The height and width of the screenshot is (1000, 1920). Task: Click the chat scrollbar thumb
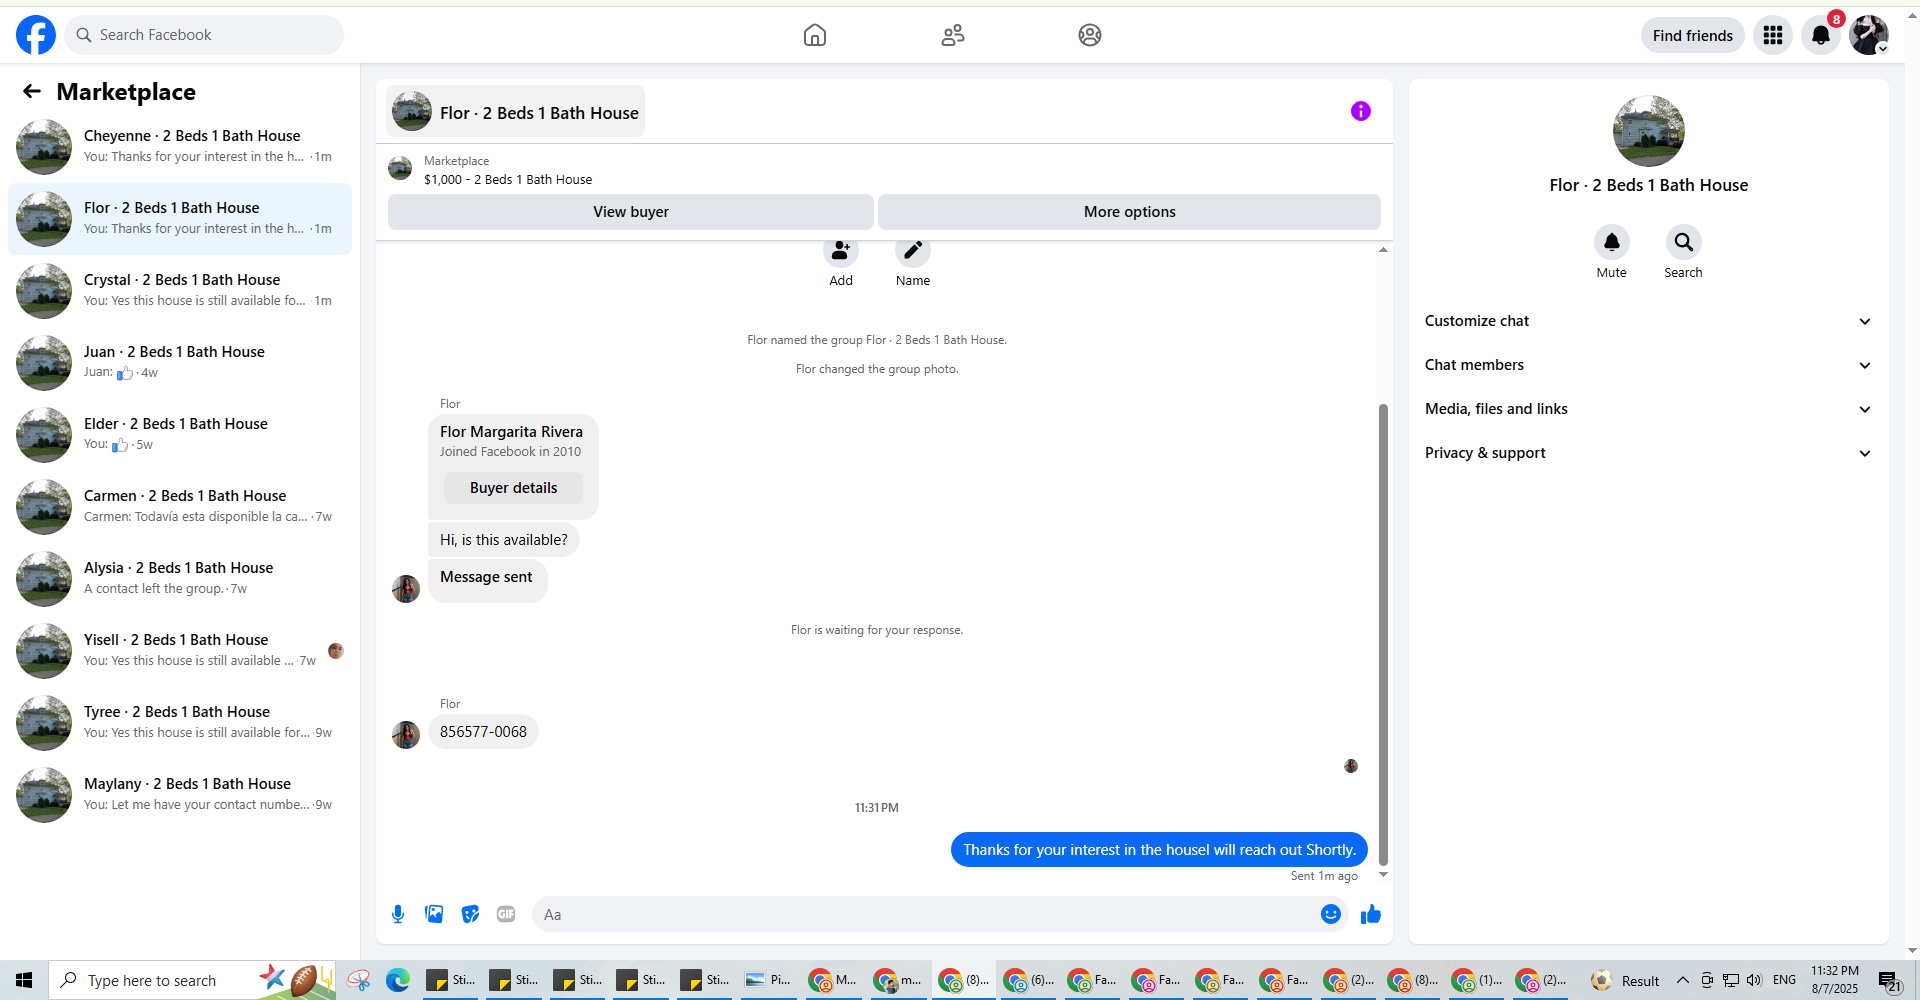click(x=1383, y=635)
